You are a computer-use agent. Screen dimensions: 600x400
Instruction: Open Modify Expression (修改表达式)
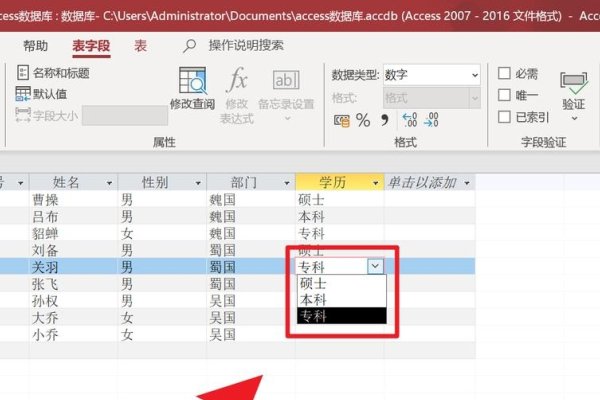tap(237, 95)
